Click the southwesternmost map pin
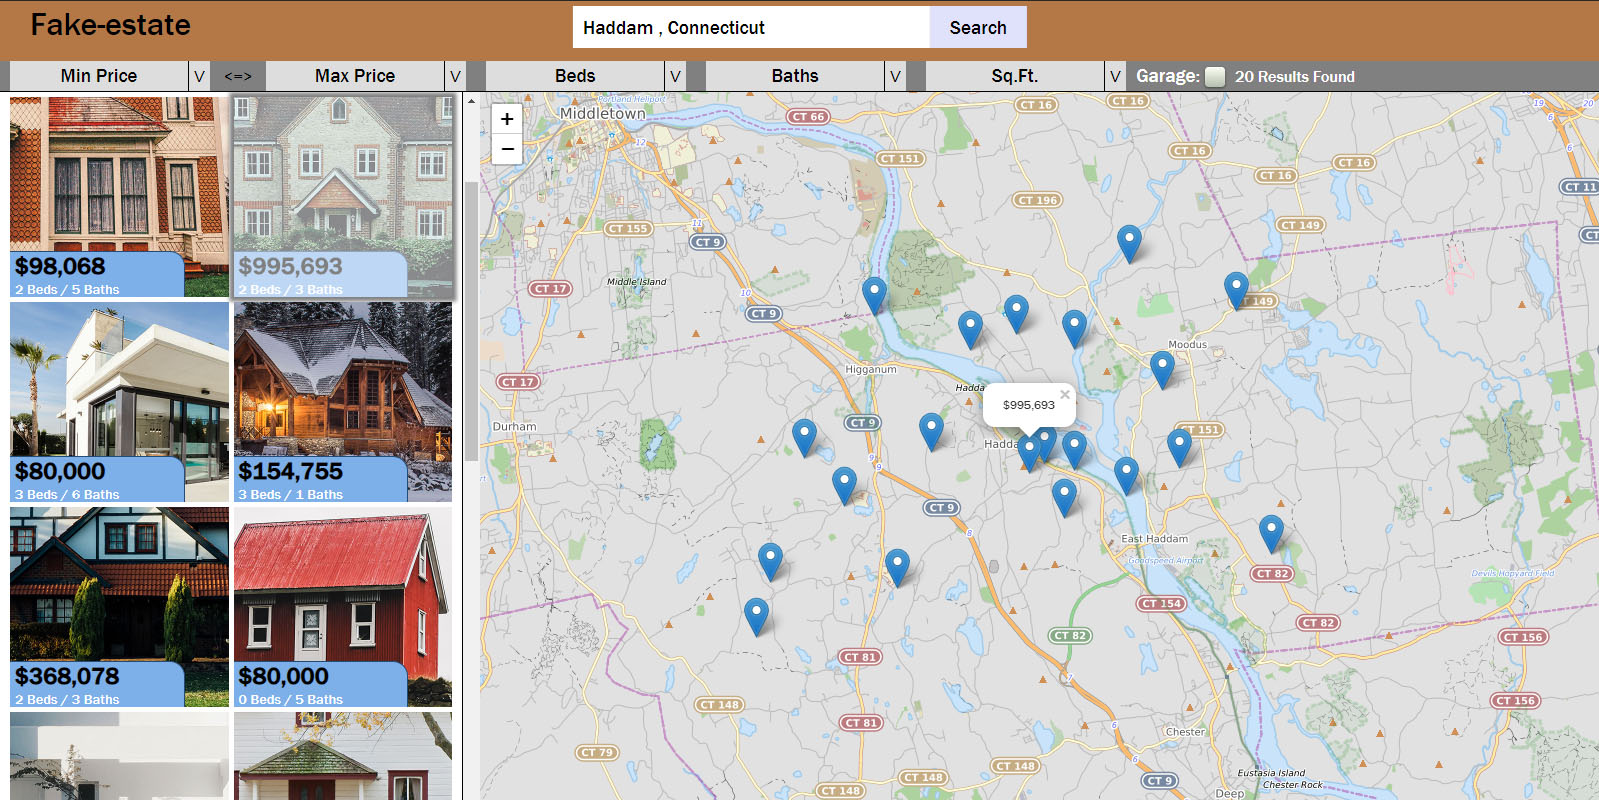 [x=756, y=613]
